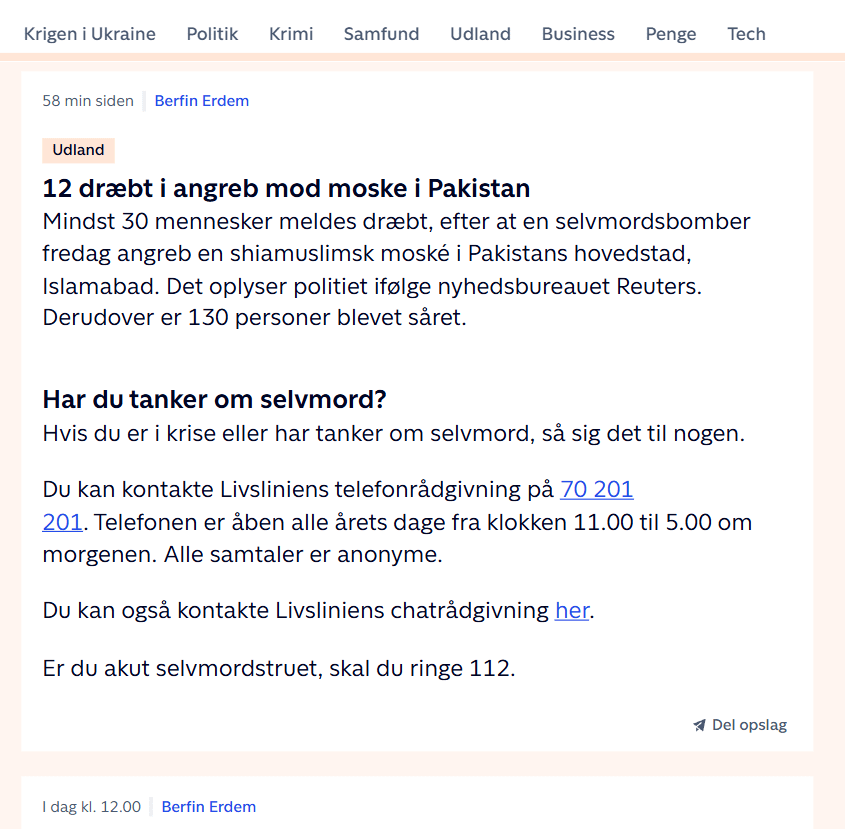Go to the Tech section
This screenshot has height=829, width=845.
point(746,34)
